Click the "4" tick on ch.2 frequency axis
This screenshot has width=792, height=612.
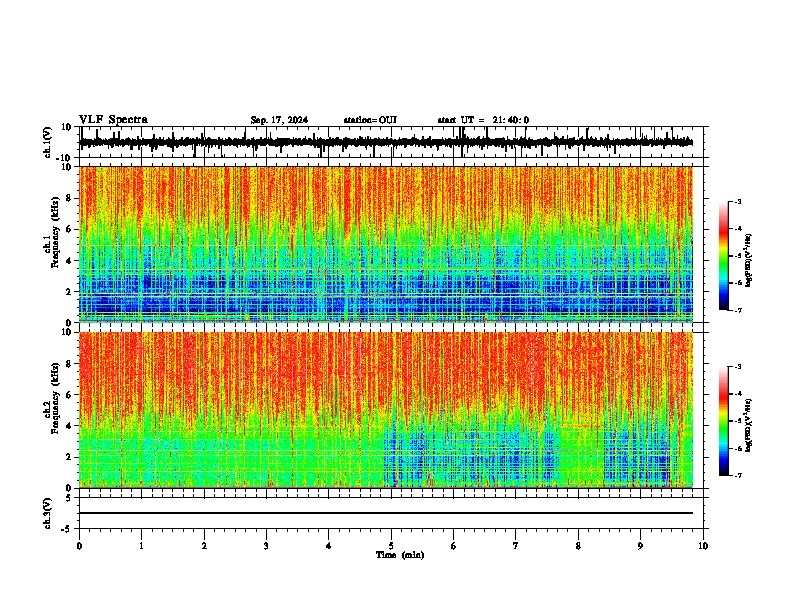[69, 426]
